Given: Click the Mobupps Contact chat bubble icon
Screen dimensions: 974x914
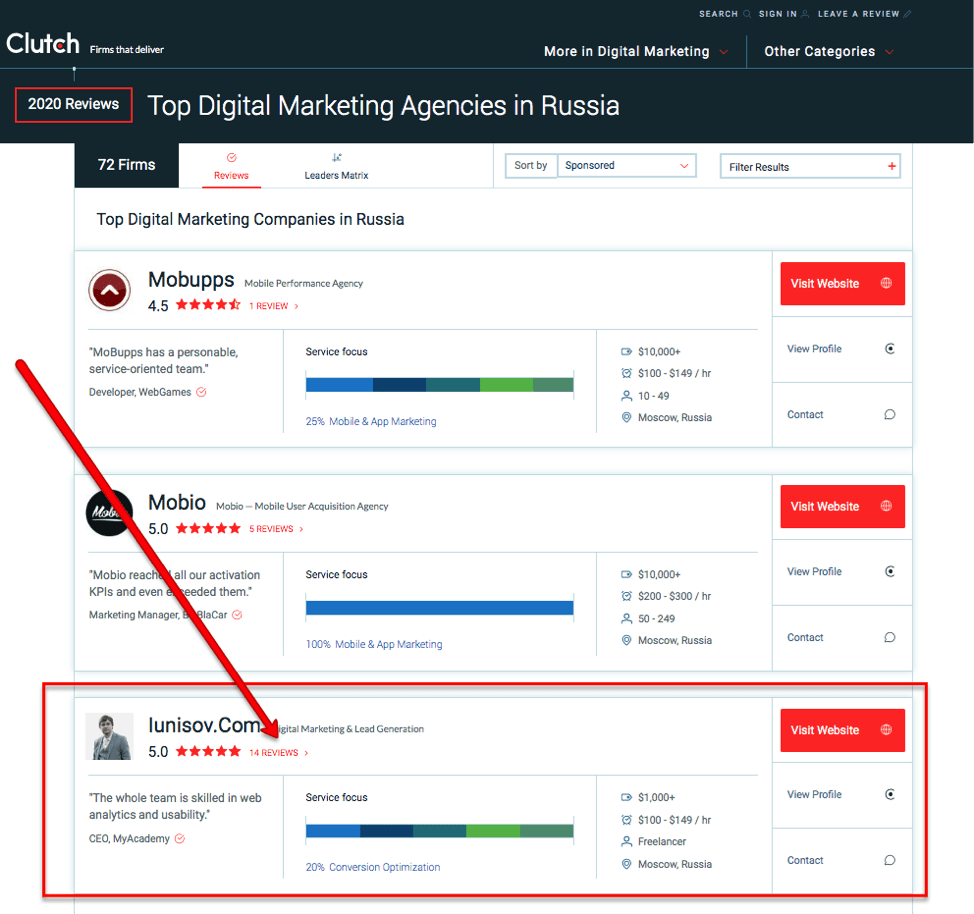Looking at the screenshot, I should [890, 414].
